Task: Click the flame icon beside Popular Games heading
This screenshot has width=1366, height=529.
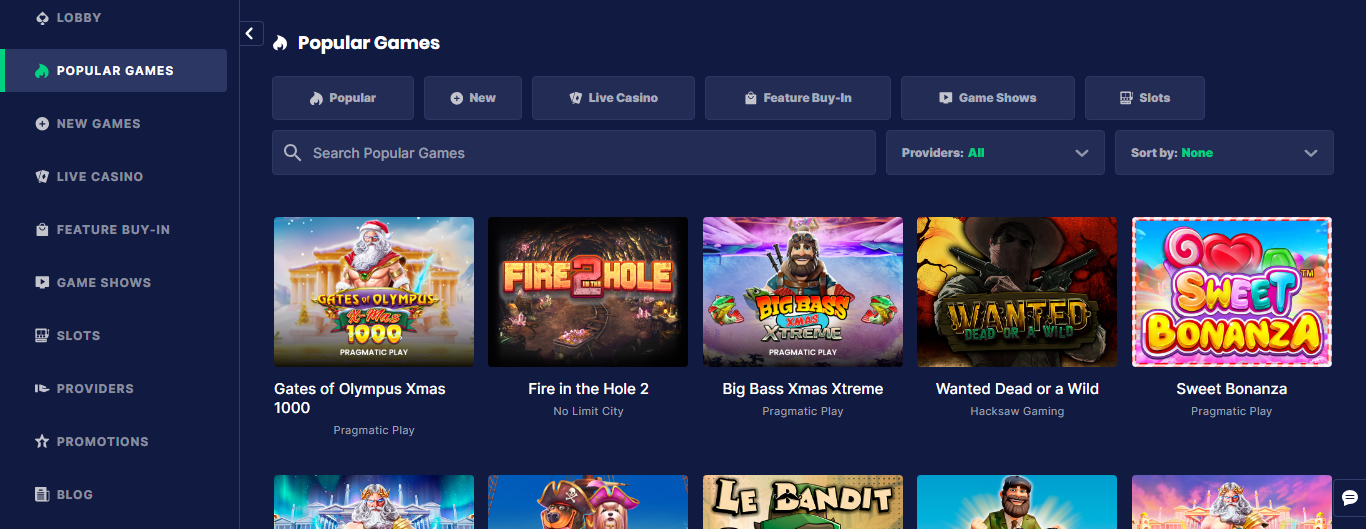Action: [x=280, y=43]
